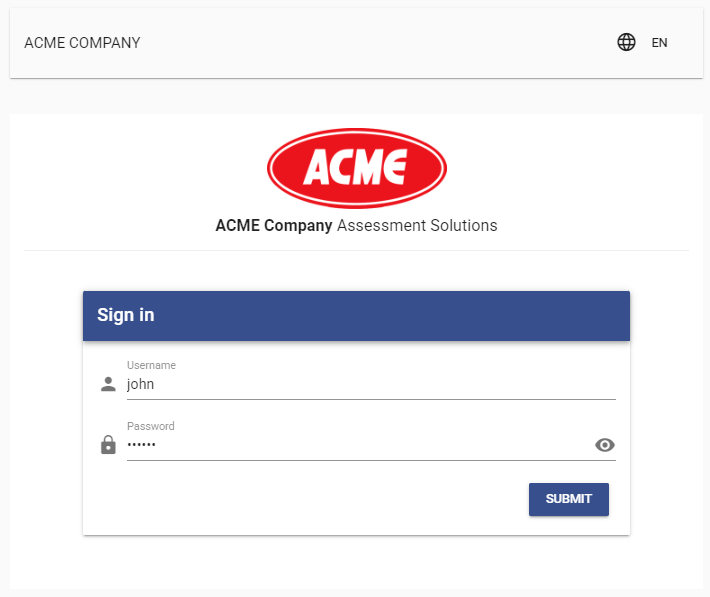Image resolution: width=710 pixels, height=597 pixels.
Task: Click the red ACME oval logo
Action: tap(357, 168)
